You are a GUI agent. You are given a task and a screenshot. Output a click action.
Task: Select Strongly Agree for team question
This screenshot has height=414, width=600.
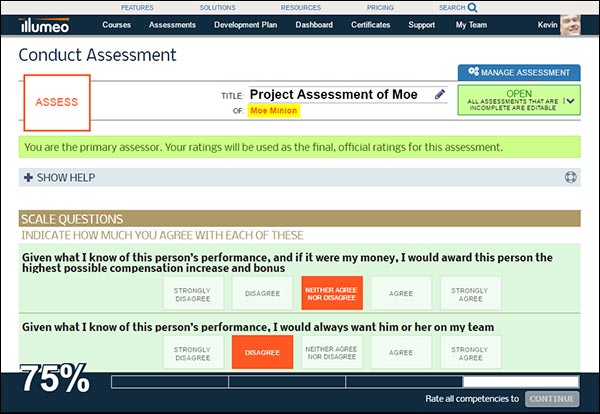point(471,352)
